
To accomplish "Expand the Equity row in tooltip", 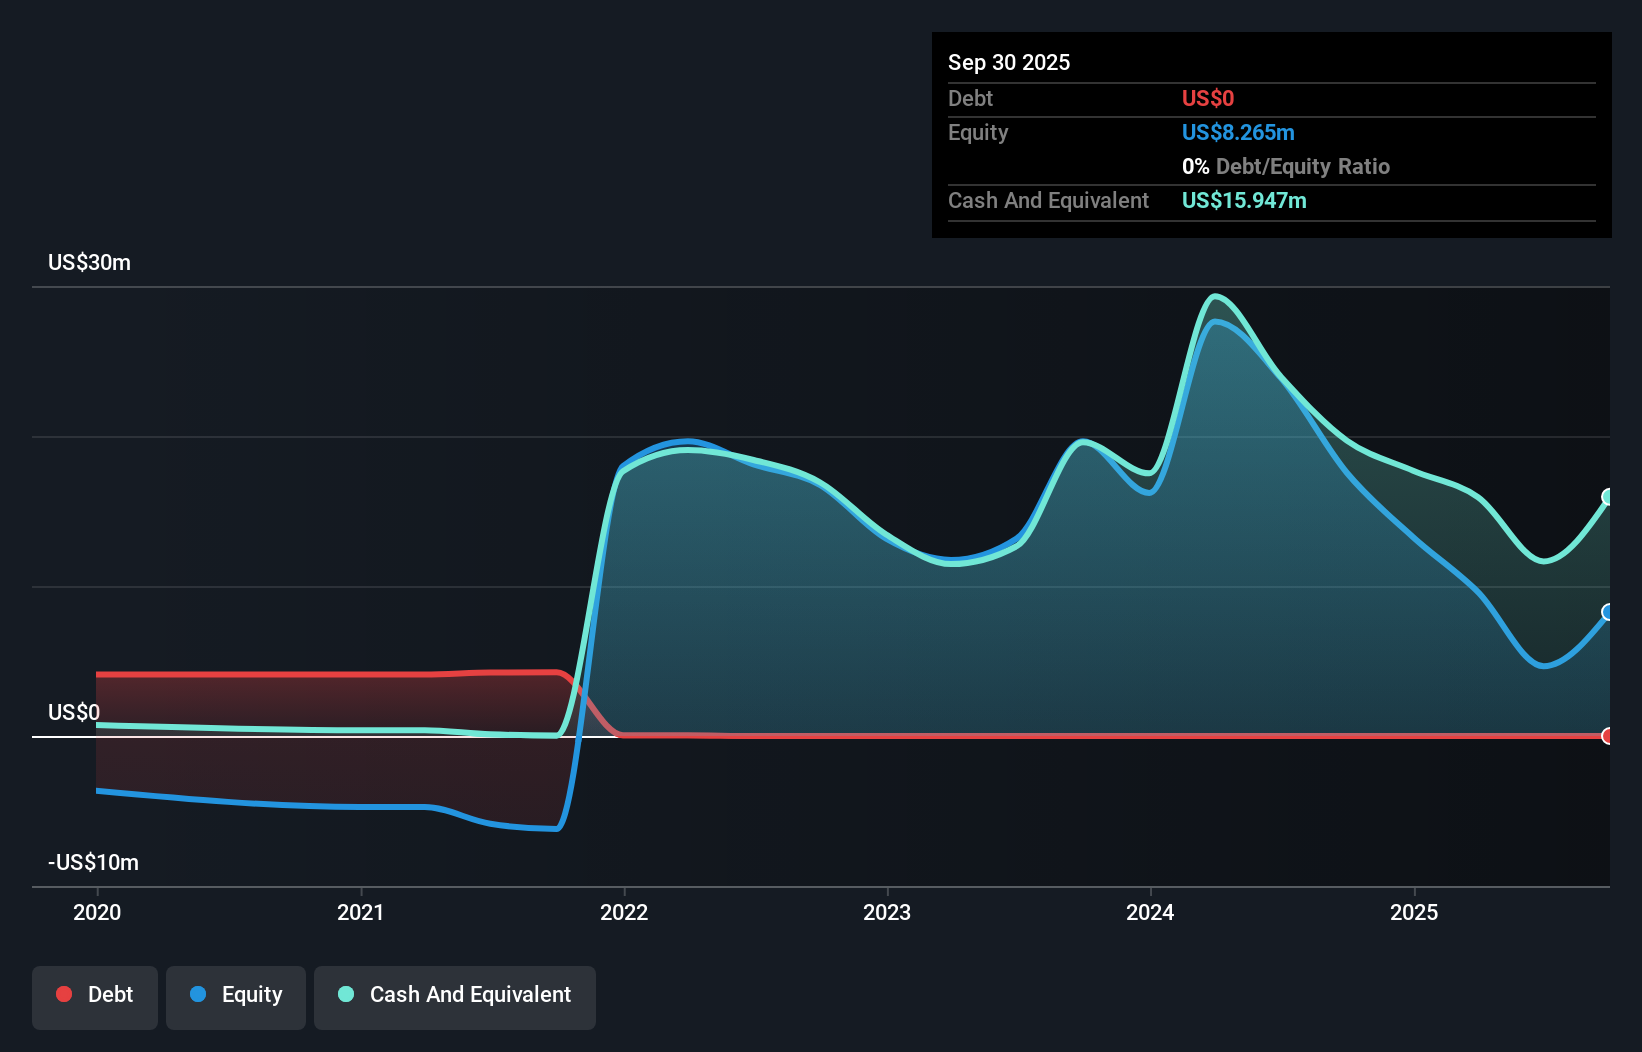I will 977,132.
